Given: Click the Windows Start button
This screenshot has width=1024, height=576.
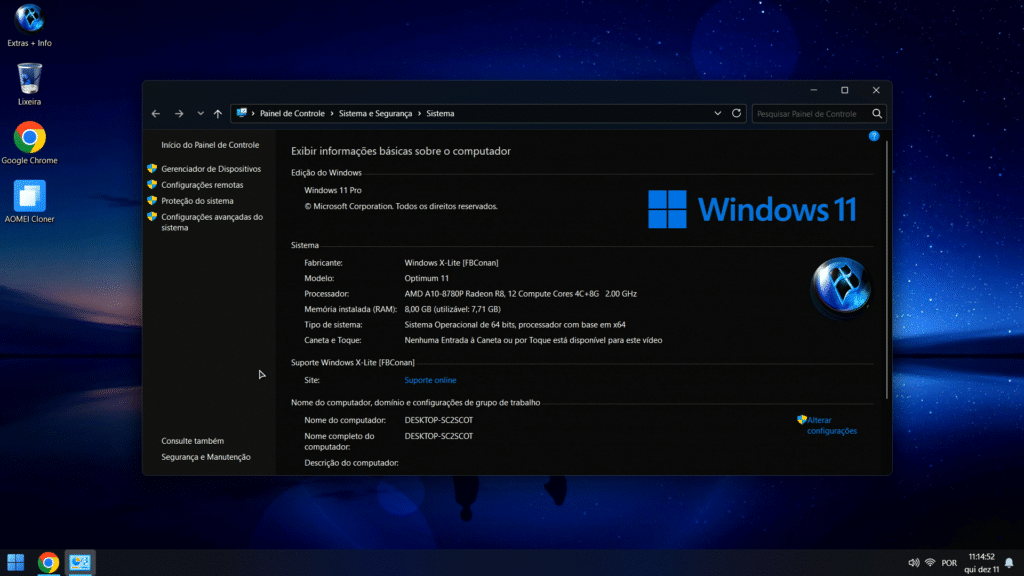Looking at the screenshot, I should 16,562.
